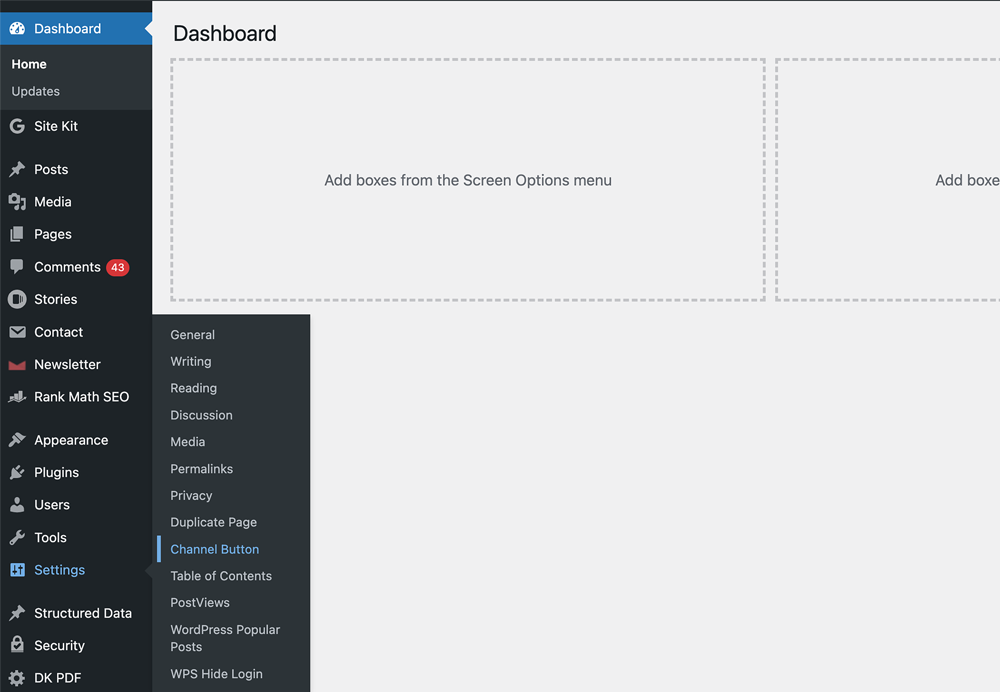Click the Tools wrench icon
The image size is (1000, 692).
pos(17,538)
